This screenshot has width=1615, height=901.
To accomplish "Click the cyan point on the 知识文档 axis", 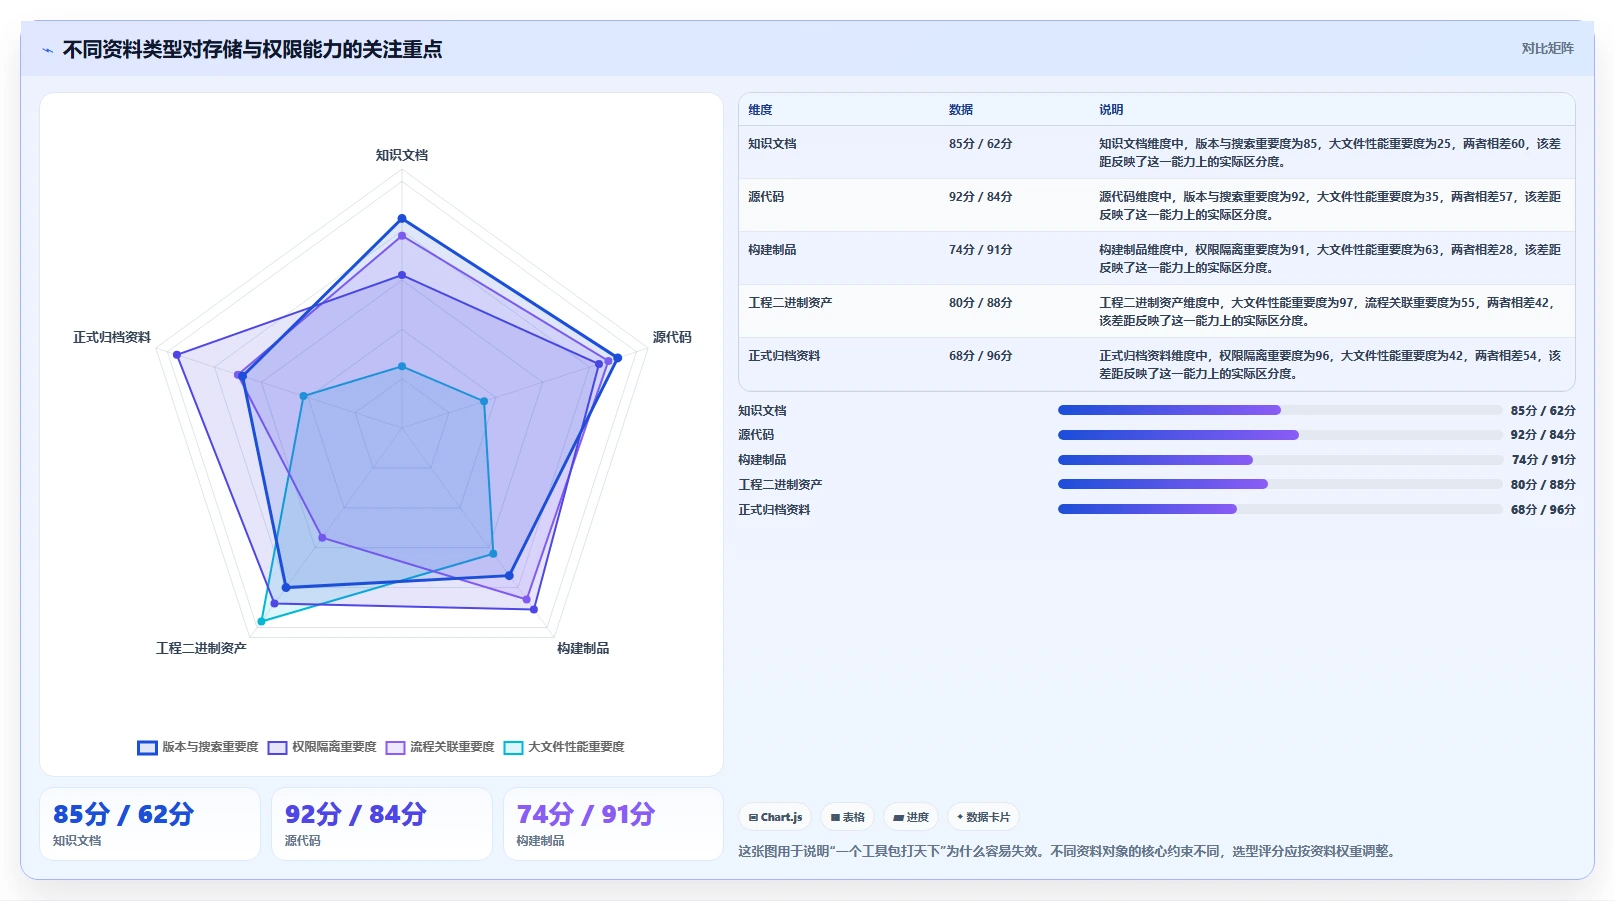I will pos(402,367).
